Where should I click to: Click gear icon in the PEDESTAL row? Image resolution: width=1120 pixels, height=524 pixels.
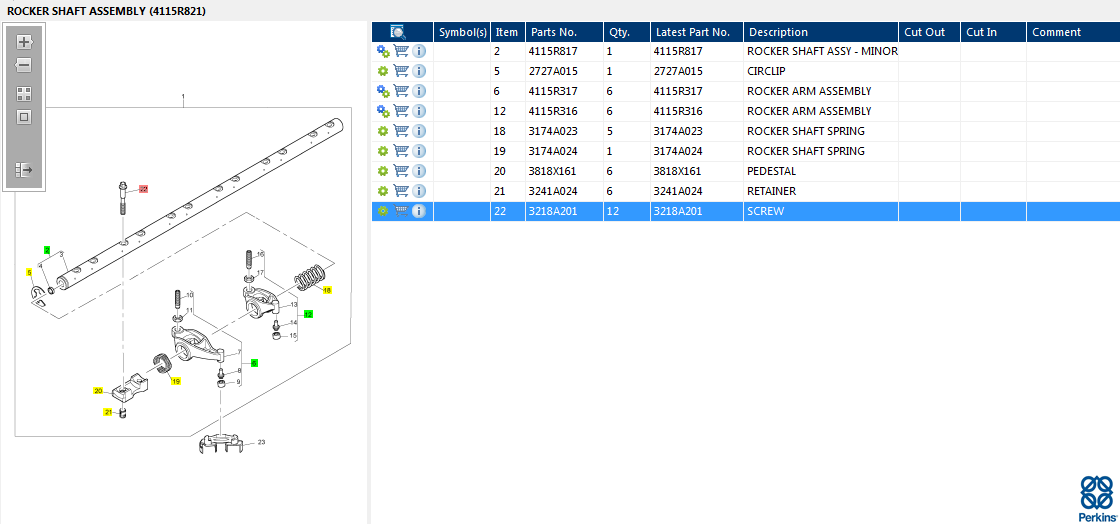pyautogui.click(x=383, y=171)
